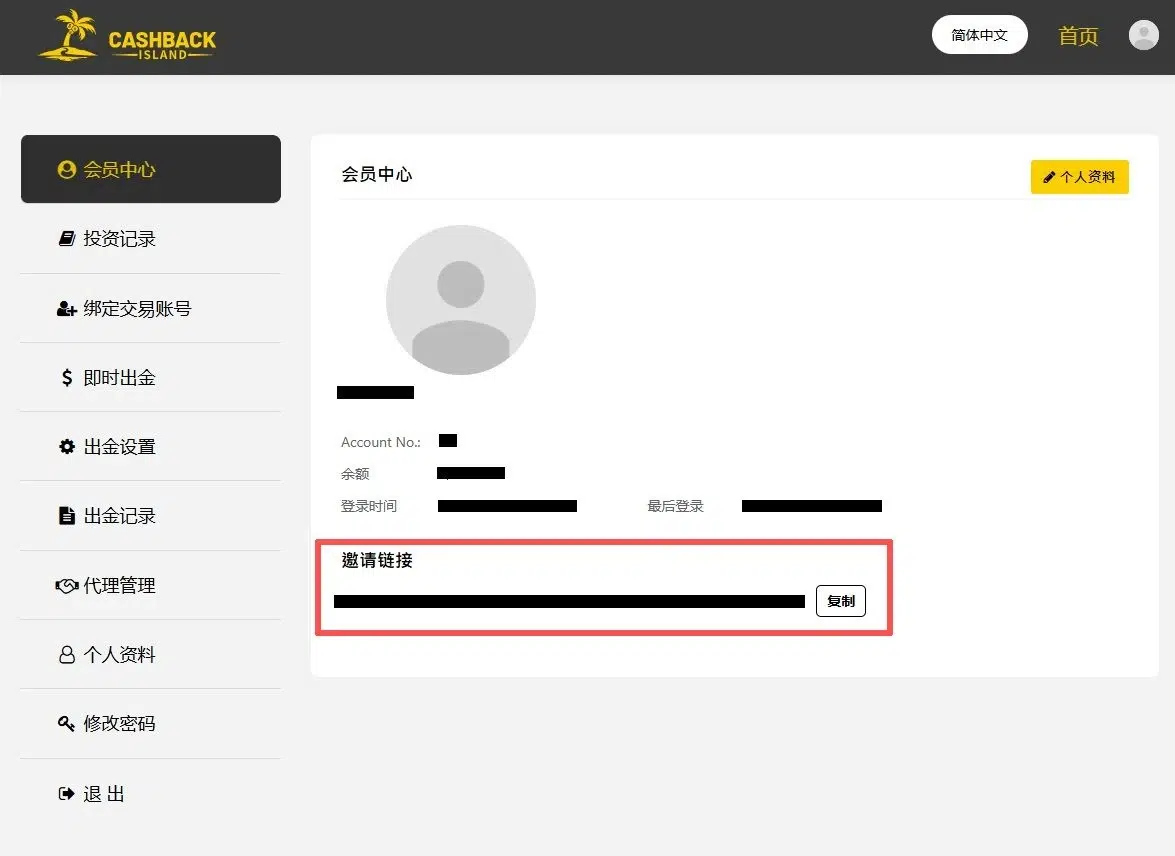Screen dimensions: 1175x856
Task: Open 出金设置 menu item
Action: point(151,447)
